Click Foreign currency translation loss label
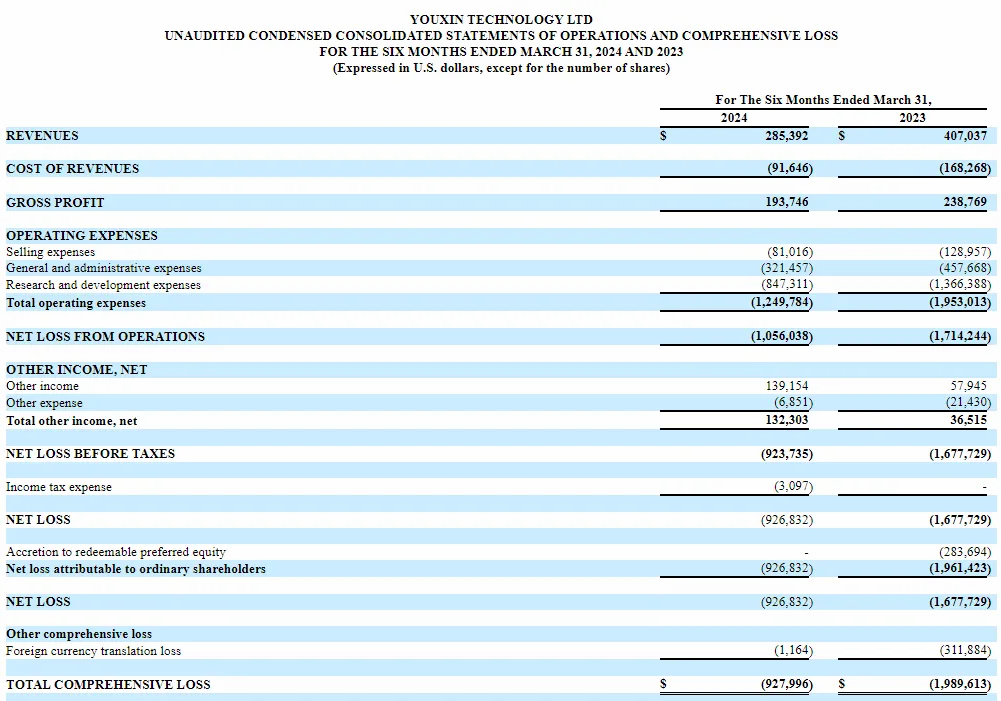Viewport: 1001px width, 701px height. pyautogui.click(x=93, y=651)
